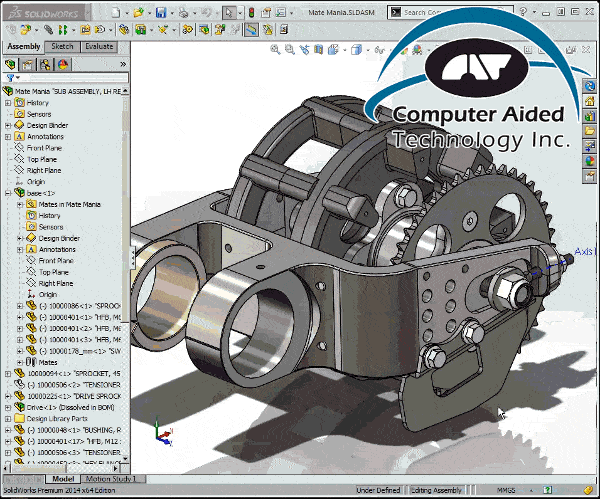
Task: Click the Under Defined status text
Action: tap(378, 490)
